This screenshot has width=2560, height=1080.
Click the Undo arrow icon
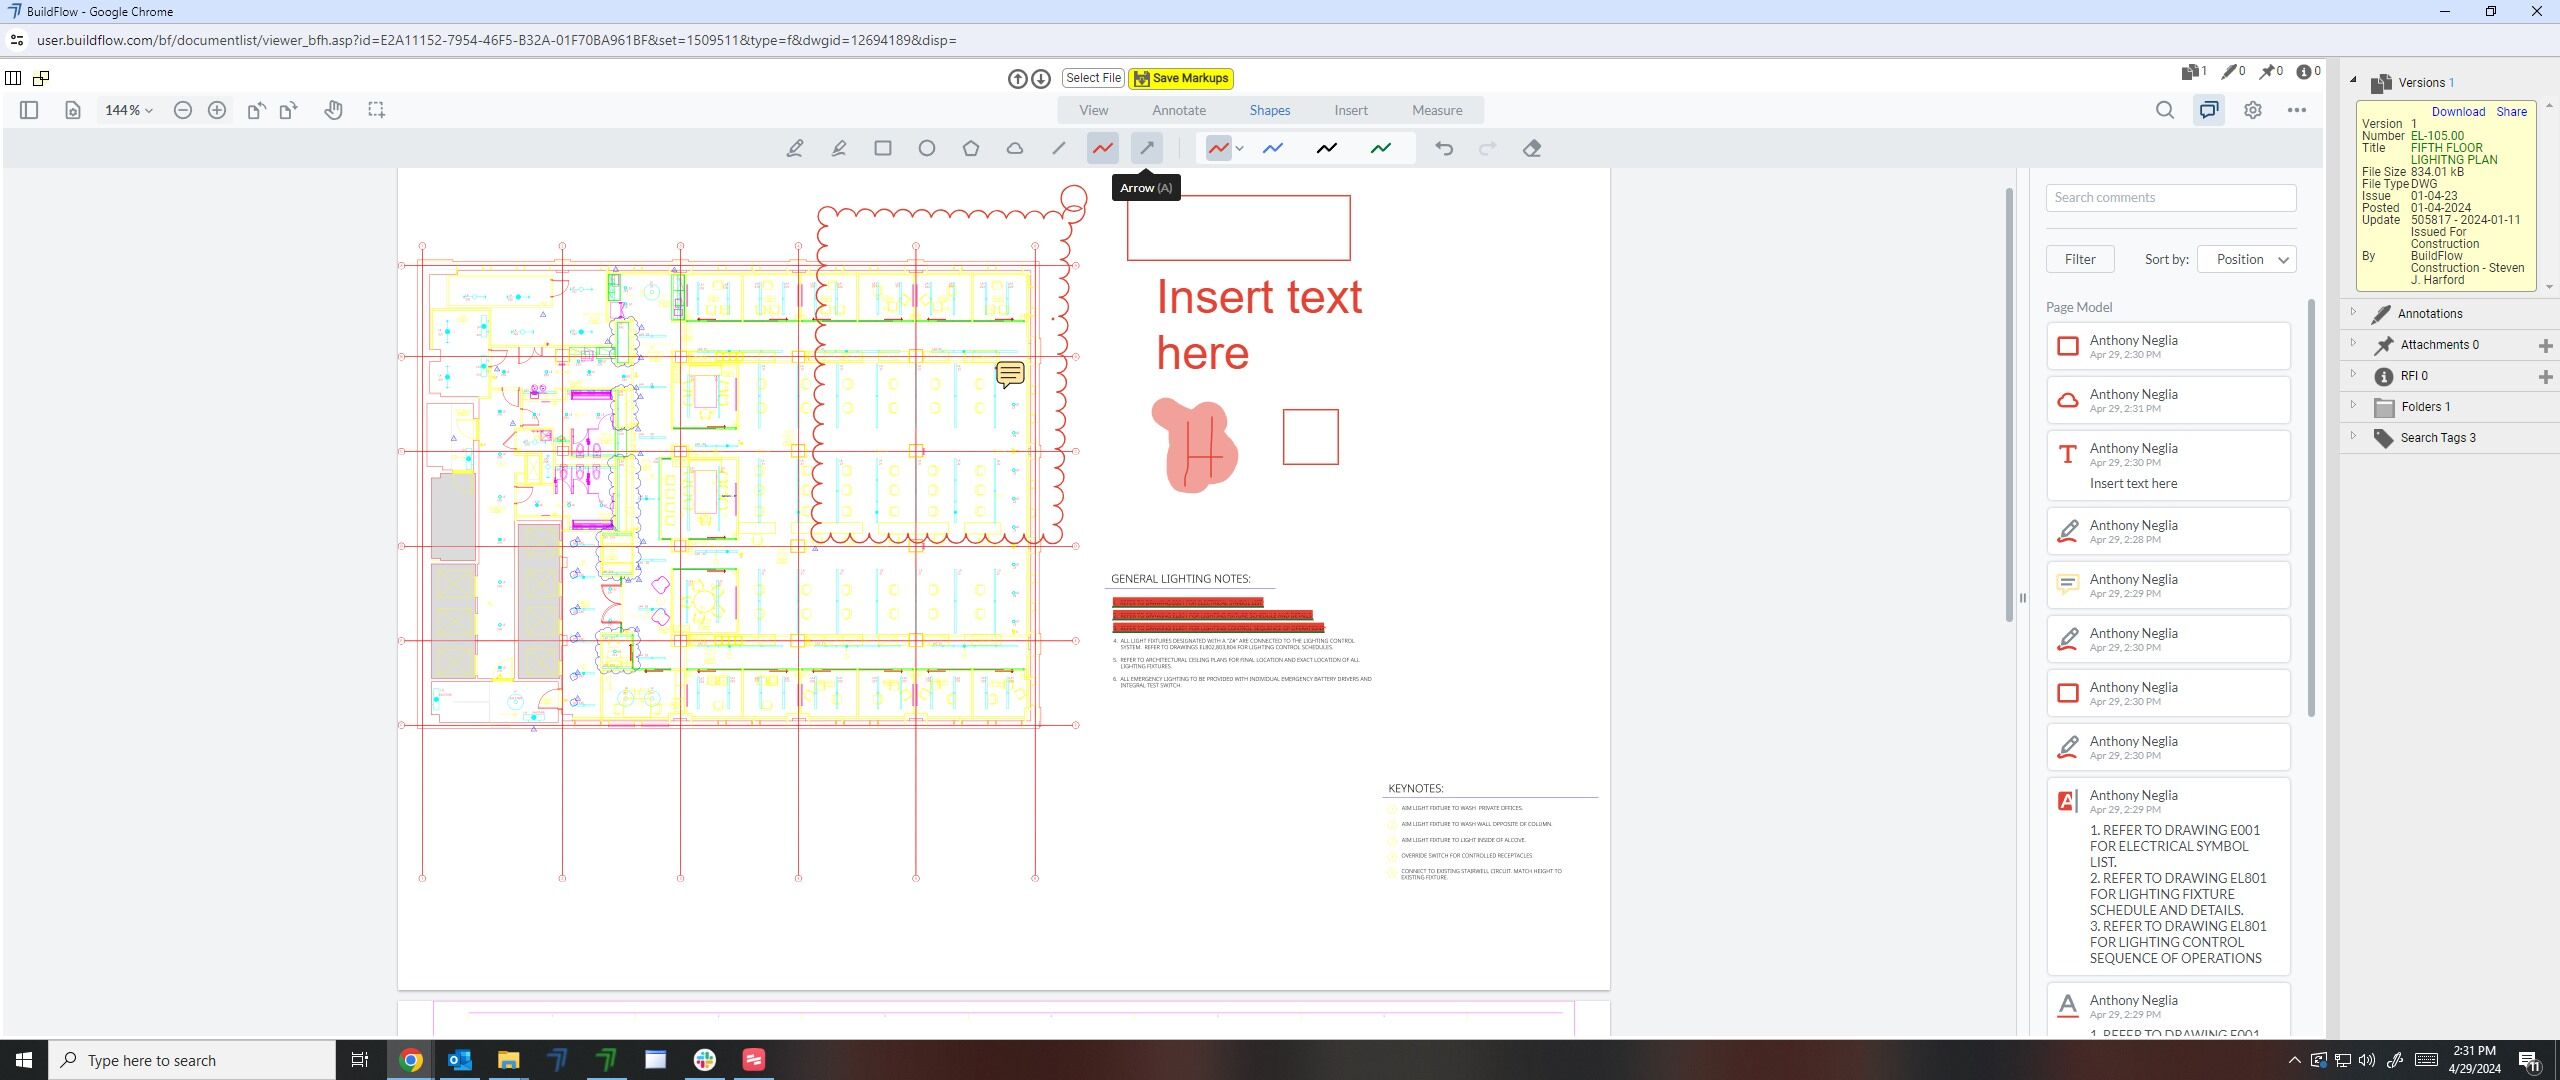[x=1443, y=148]
